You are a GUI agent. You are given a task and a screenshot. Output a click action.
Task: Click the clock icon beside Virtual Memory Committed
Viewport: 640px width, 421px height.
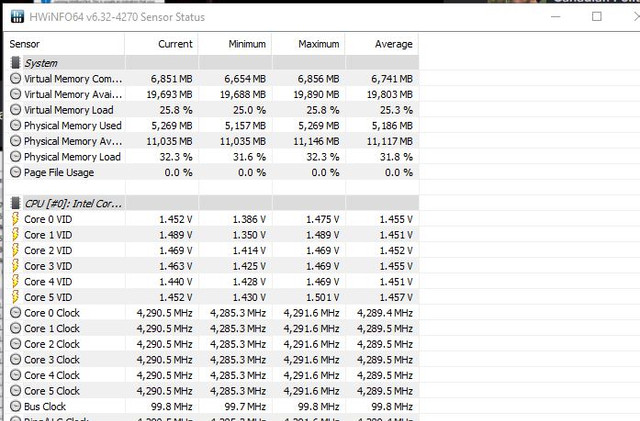pos(16,78)
